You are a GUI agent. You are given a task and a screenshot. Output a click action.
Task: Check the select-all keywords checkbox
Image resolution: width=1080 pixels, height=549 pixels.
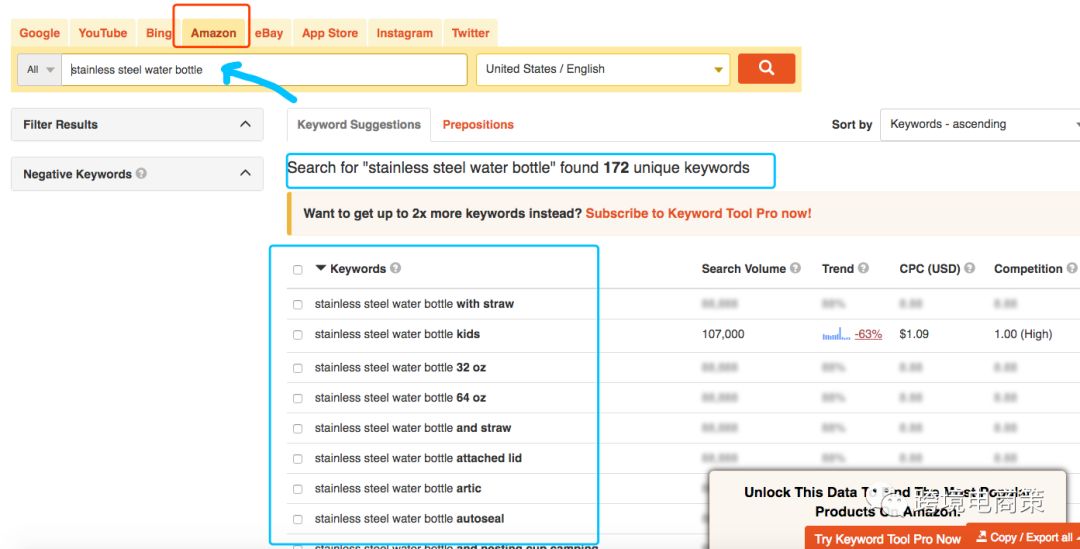[298, 269]
